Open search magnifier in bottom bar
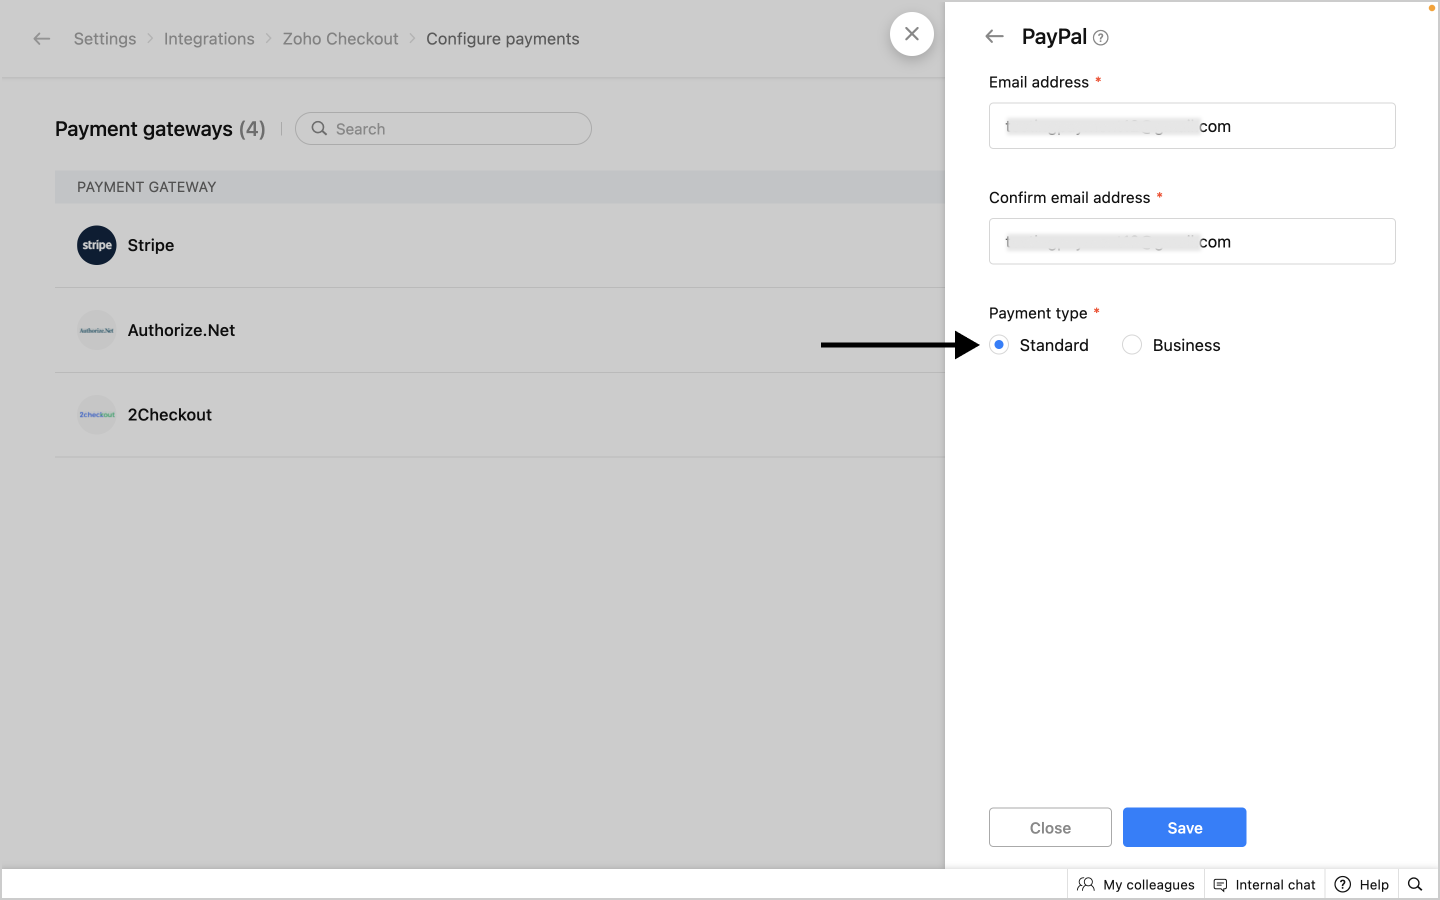The image size is (1440, 900). coord(1415,884)
